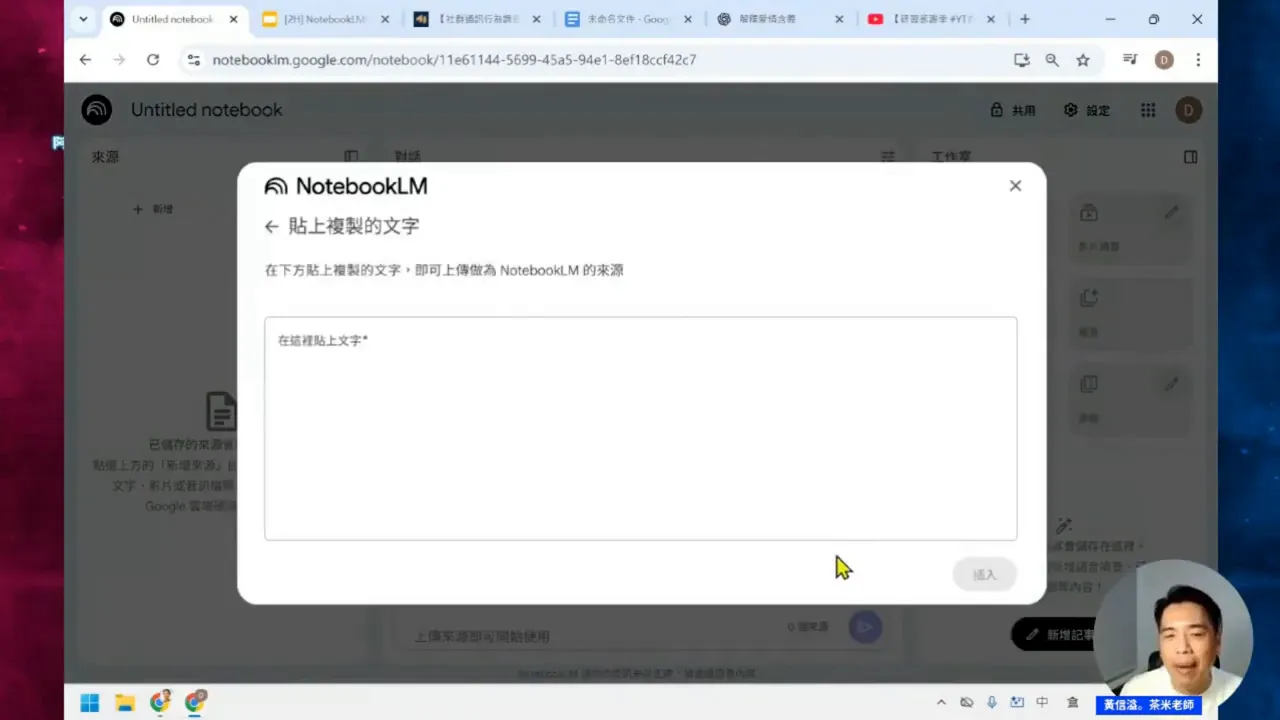Close the [2H] NotebookLM tab

(x=385, y=19)
